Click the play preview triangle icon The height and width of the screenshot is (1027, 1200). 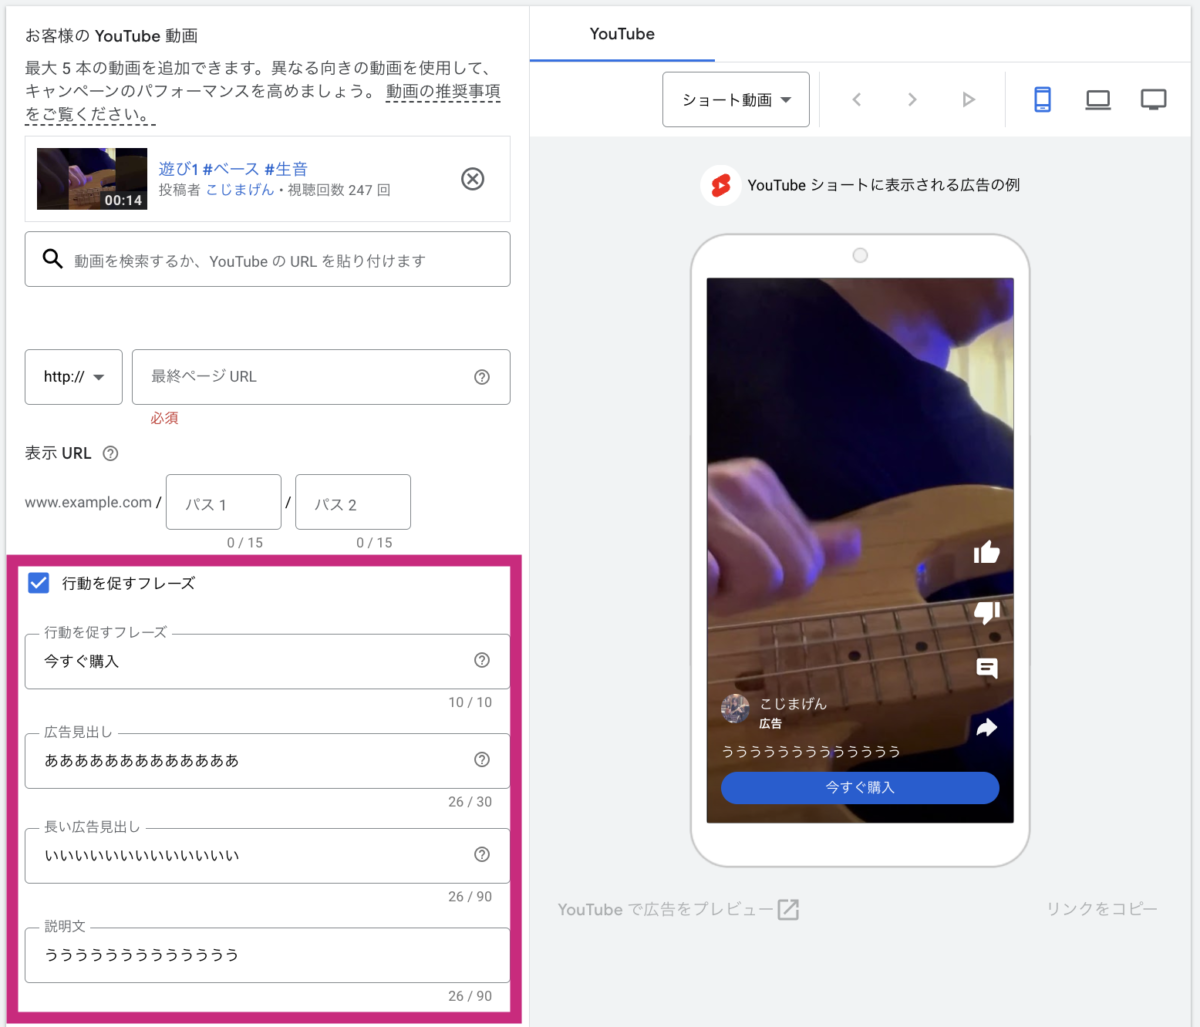[x=968, y=99]
